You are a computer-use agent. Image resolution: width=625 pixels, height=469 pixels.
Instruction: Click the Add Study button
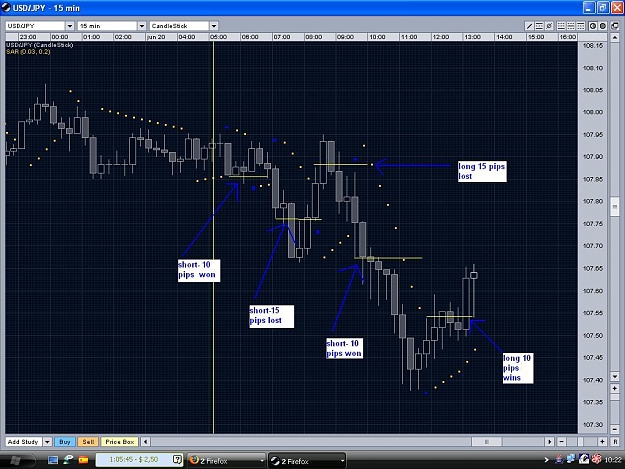(x=24, y=442)
